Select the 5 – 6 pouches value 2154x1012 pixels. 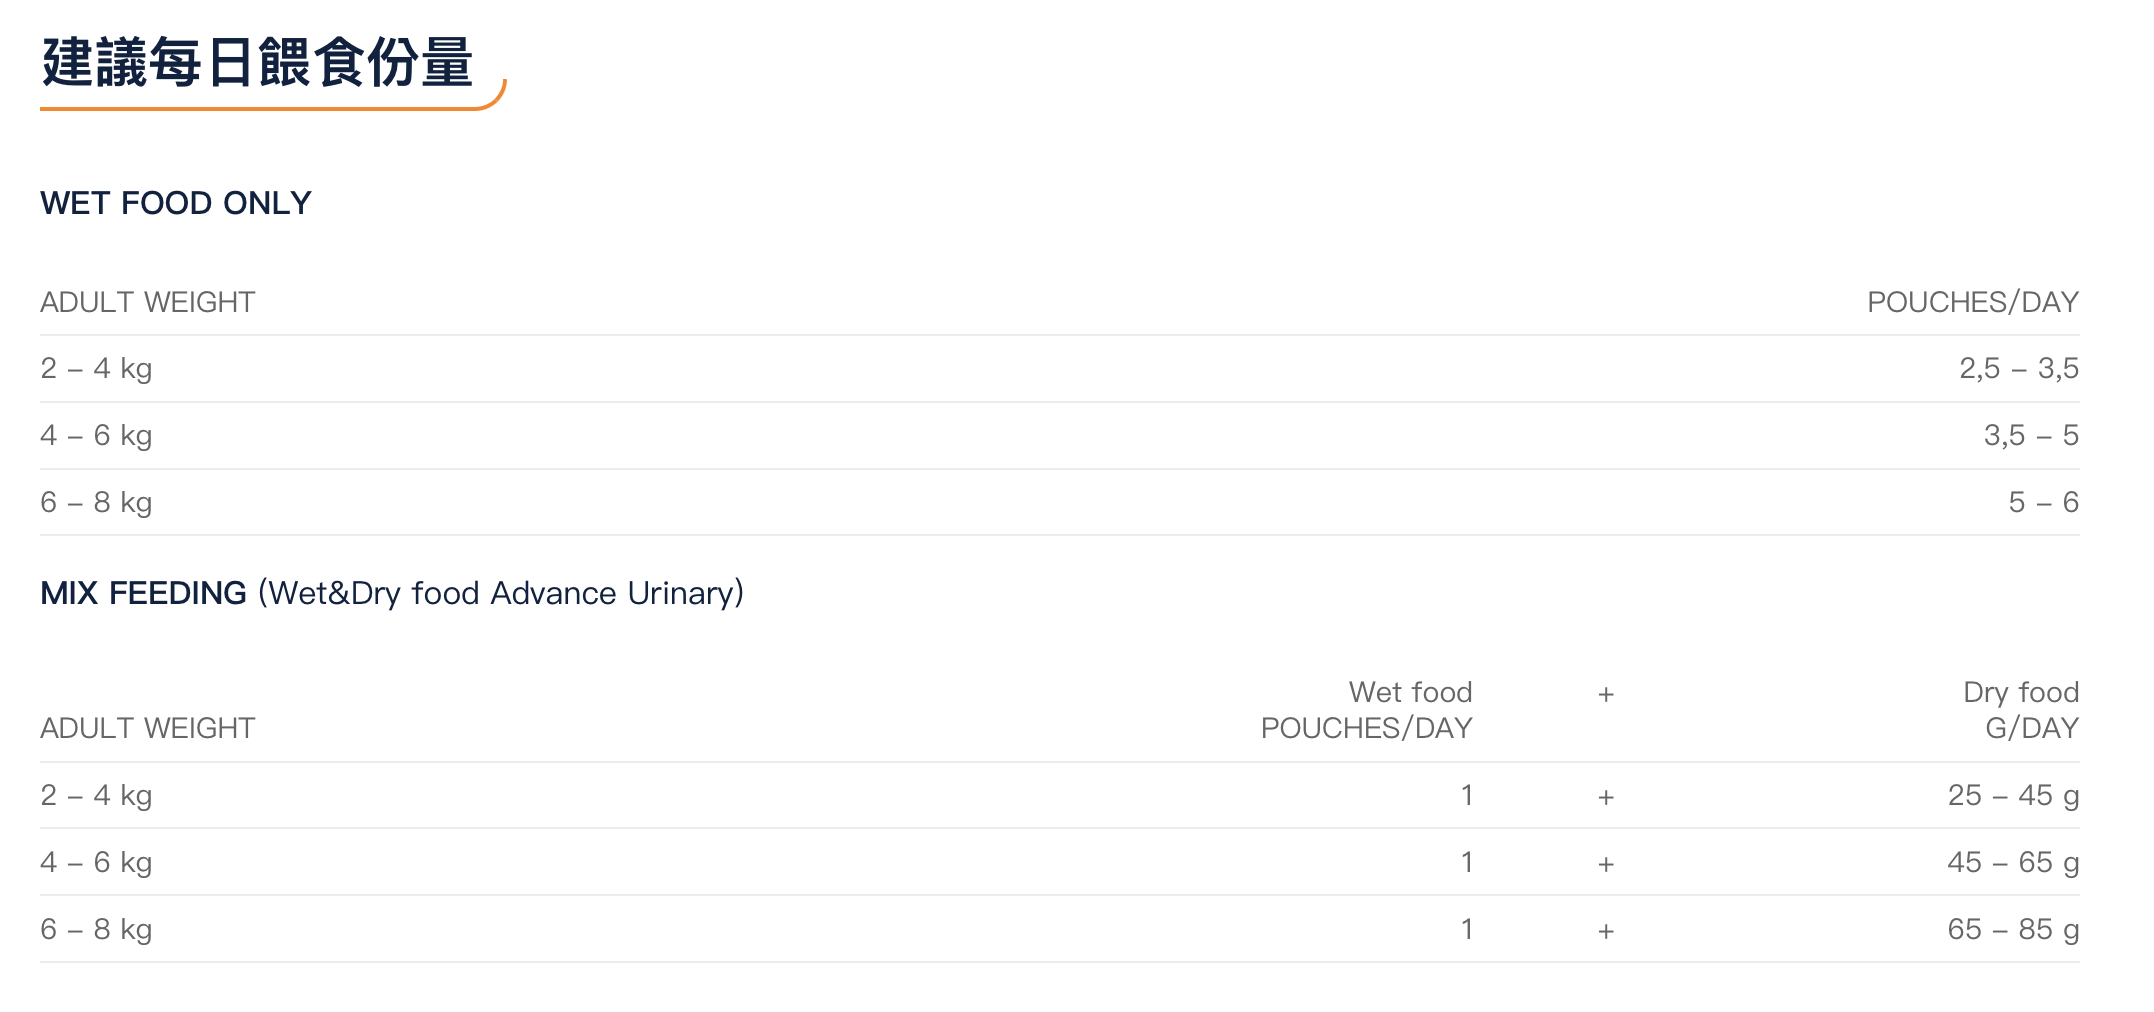click(2043, 502)
